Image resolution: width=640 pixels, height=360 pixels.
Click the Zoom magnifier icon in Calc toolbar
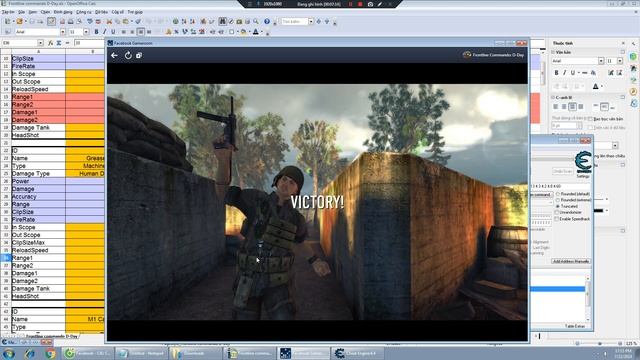click(256, 21)
